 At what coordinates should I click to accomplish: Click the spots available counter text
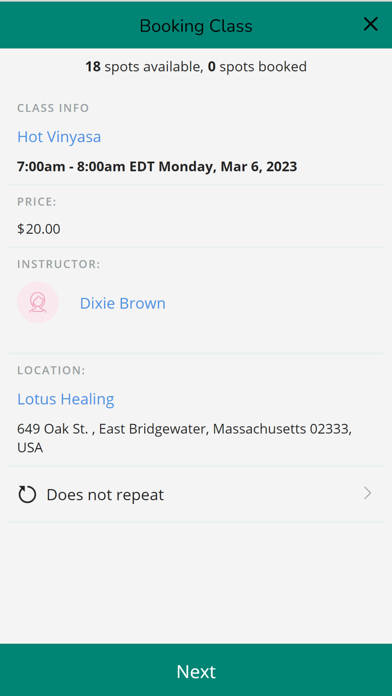pos(144,67)
